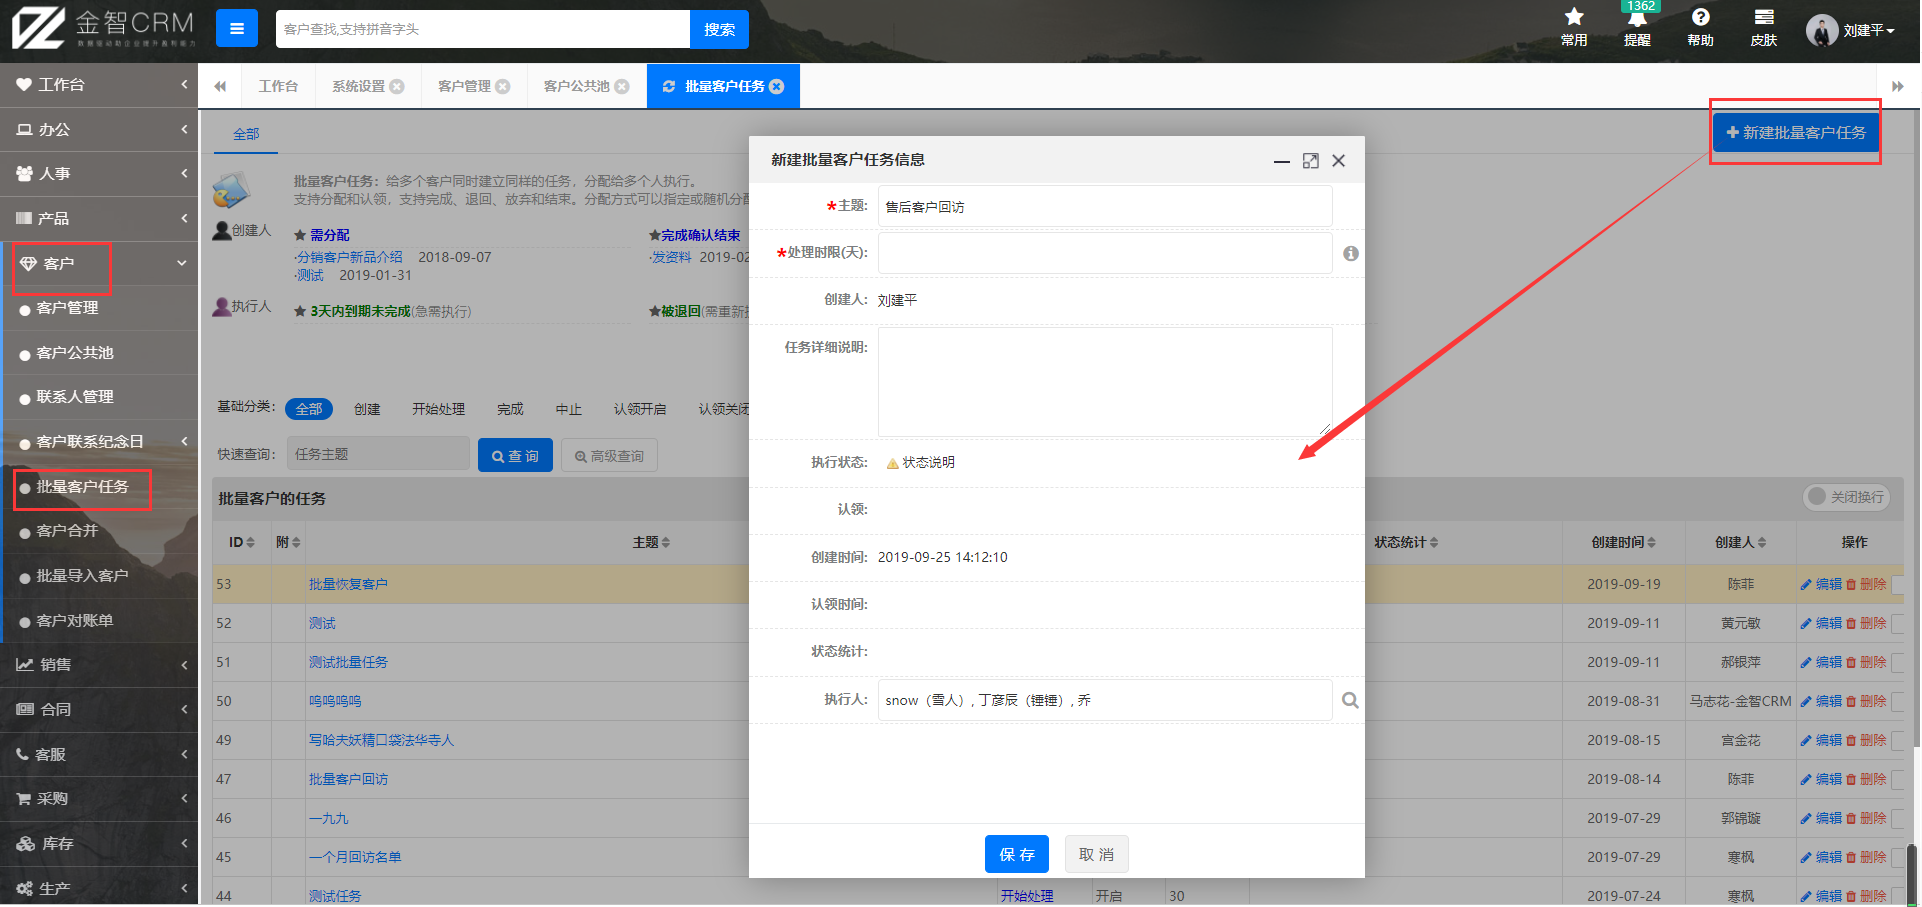This screenshot has height=907, width=1922.
Task: Open the 皮肤 skin selector icon
Action: (1764, 27)
